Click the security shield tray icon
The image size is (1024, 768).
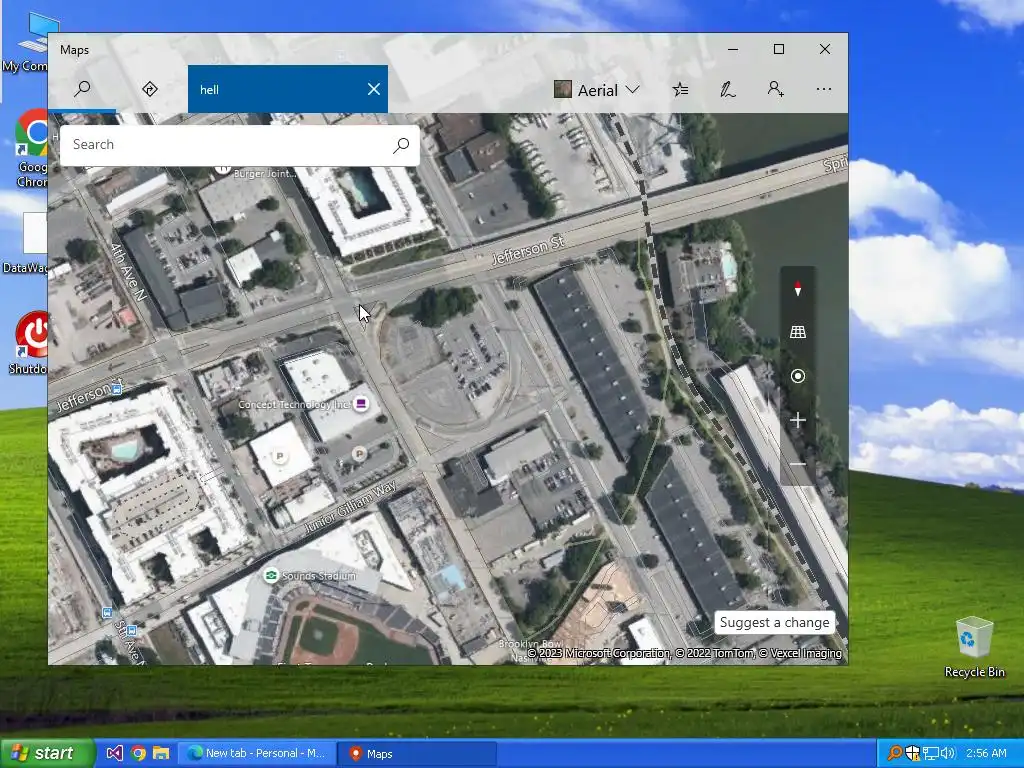coord(912,754)
